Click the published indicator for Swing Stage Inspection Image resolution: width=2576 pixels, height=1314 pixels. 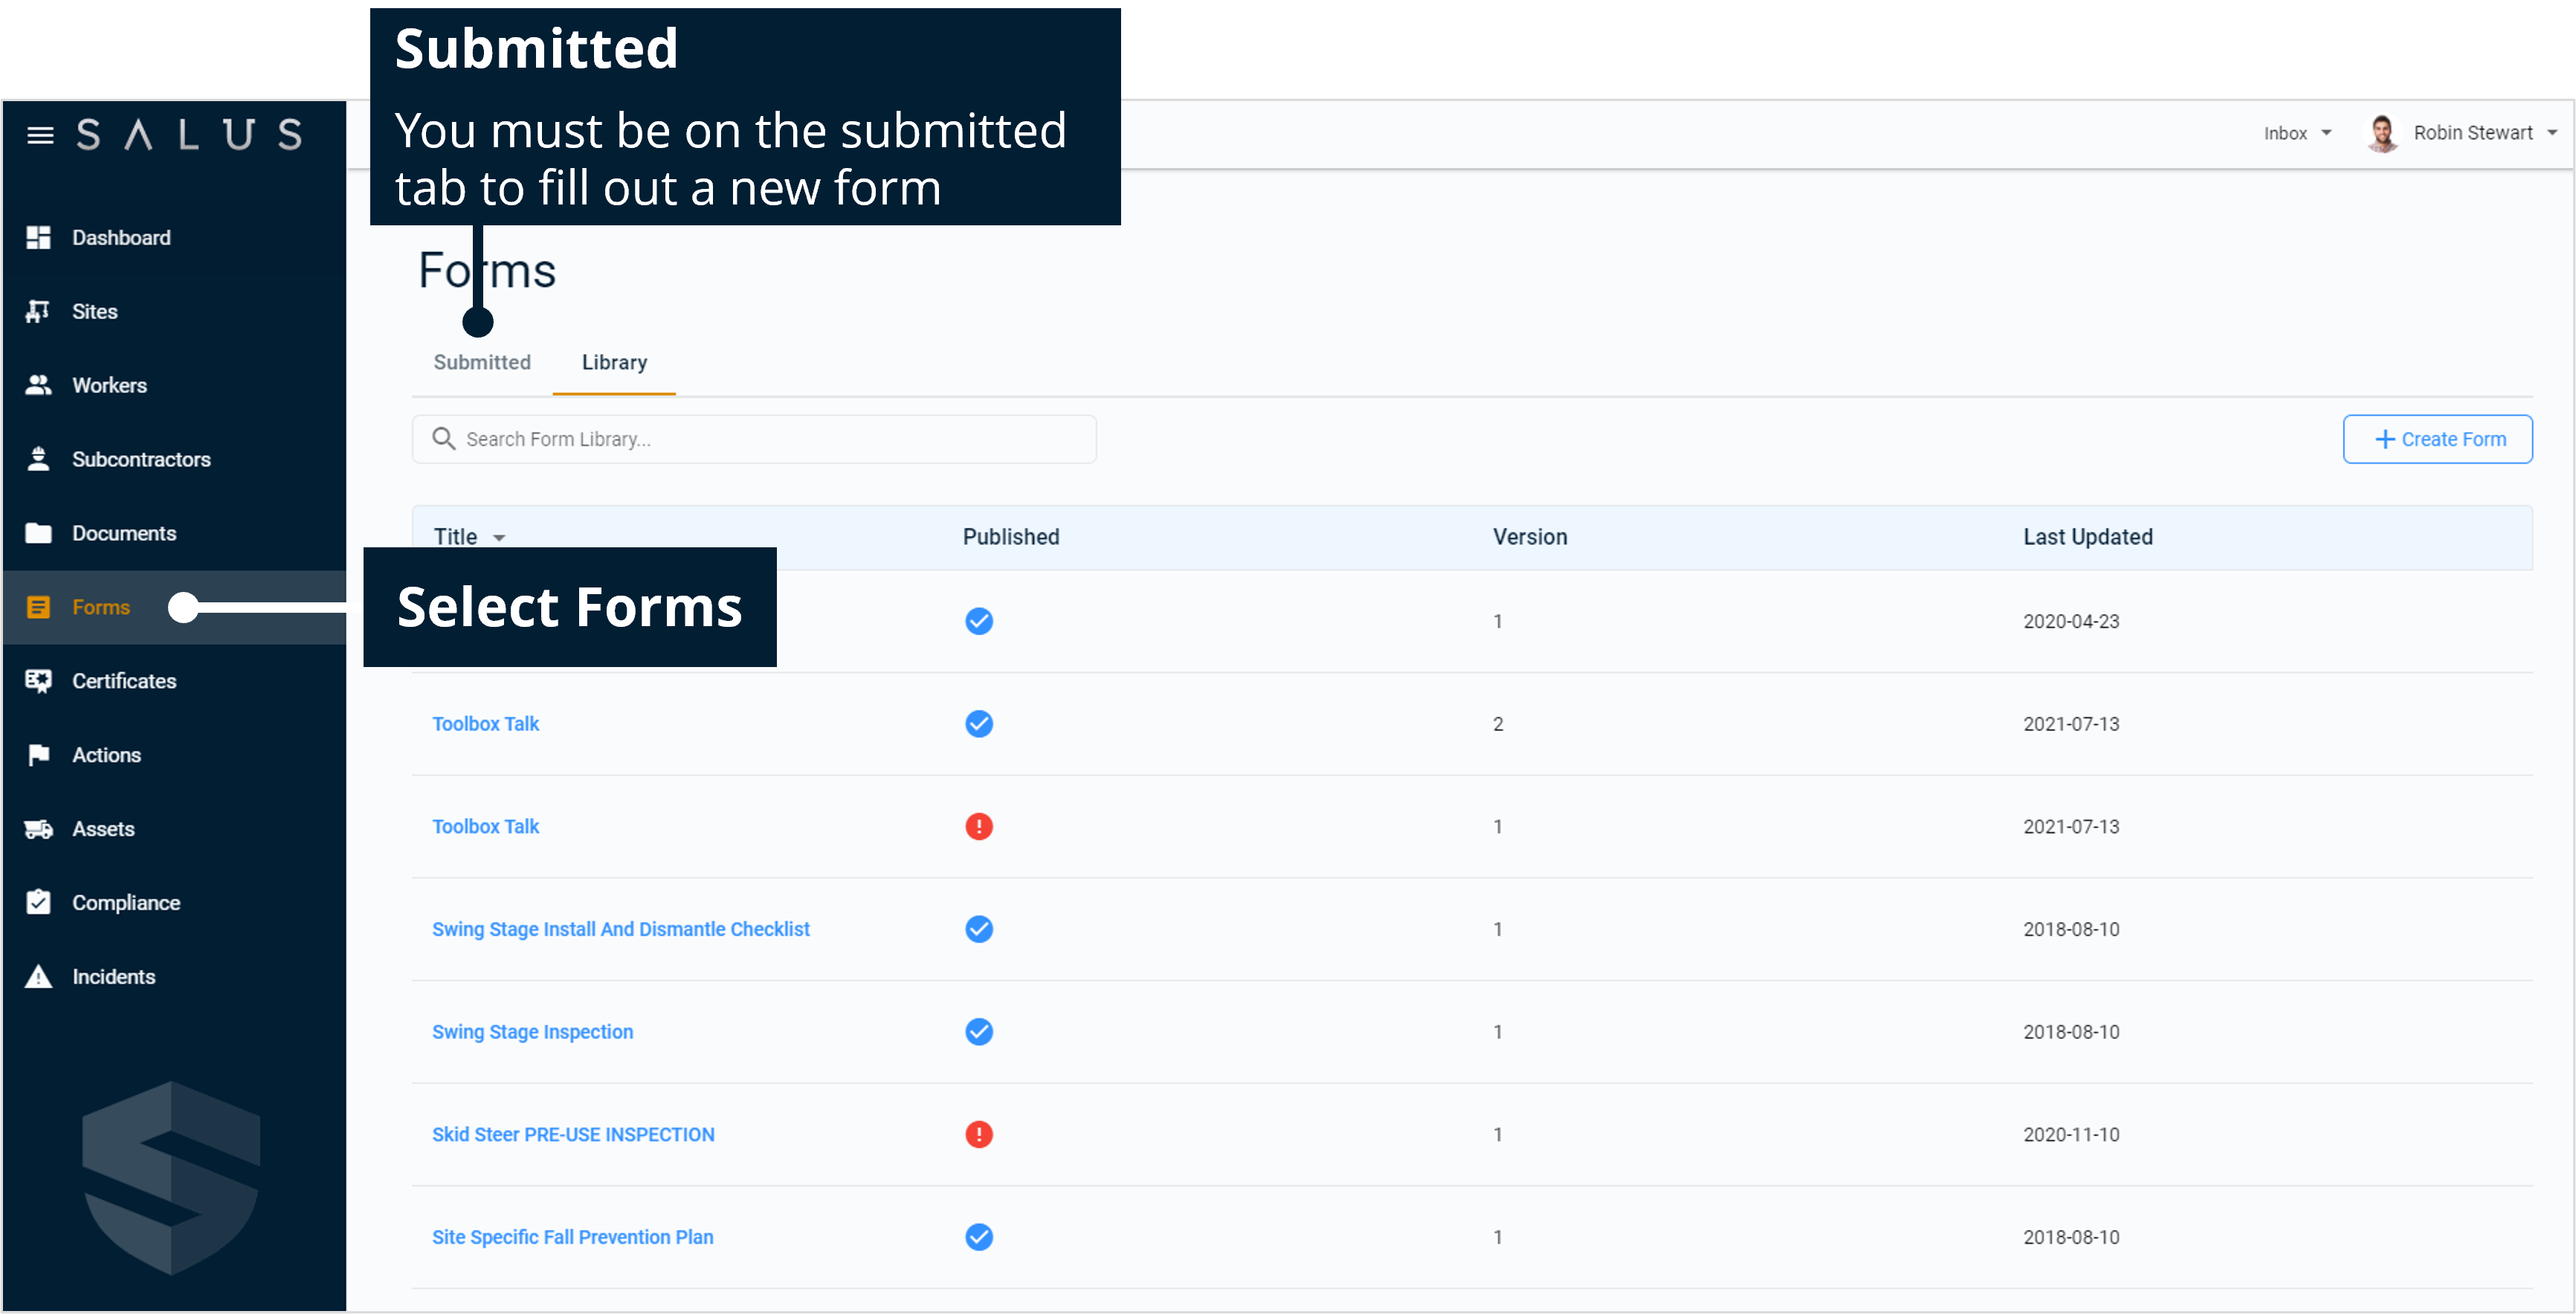[x=979, y=1031]
